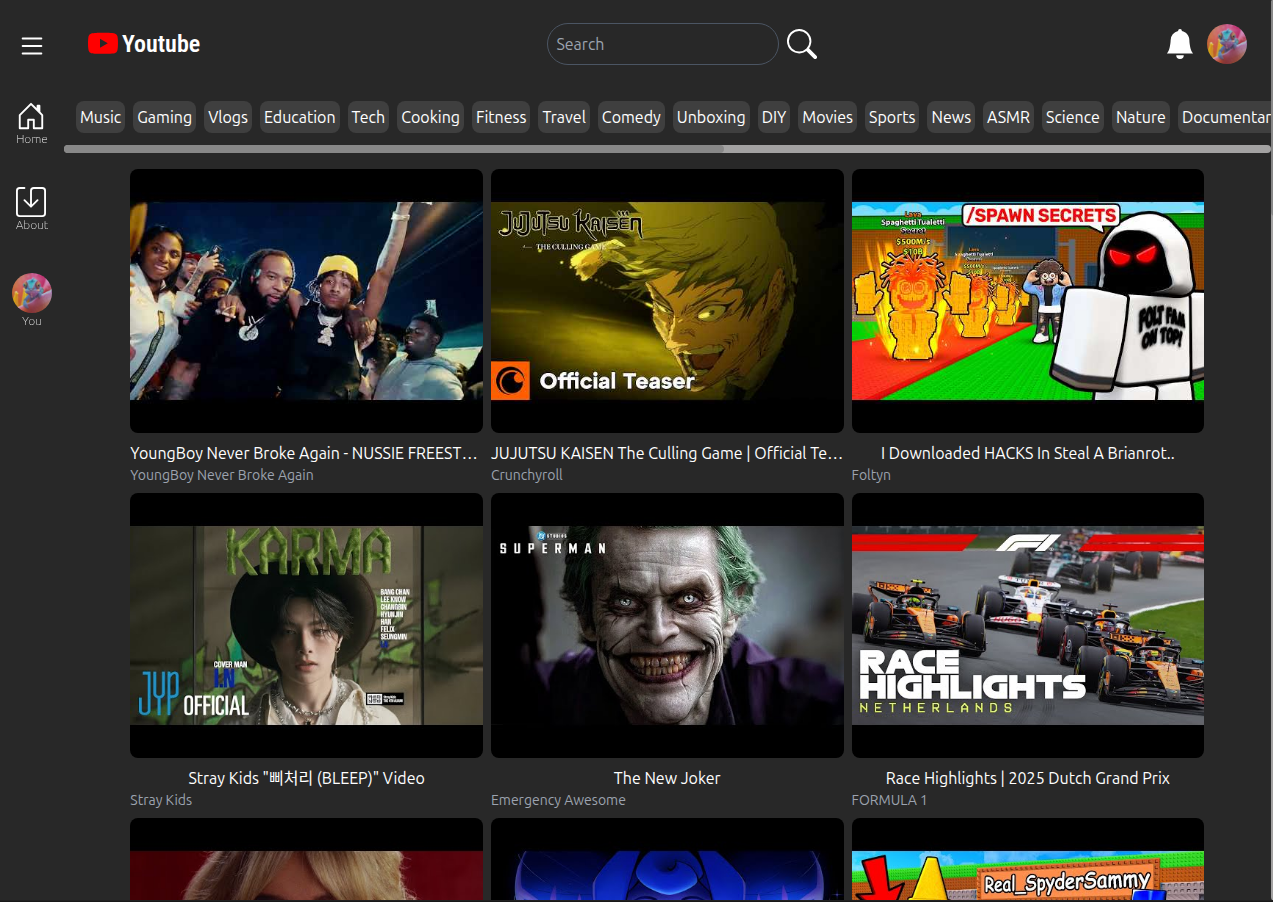Click title "I Downloaded HACKS In Steal A Brianrot.."
This screenshot has width=1273, height=902.
1028,453
